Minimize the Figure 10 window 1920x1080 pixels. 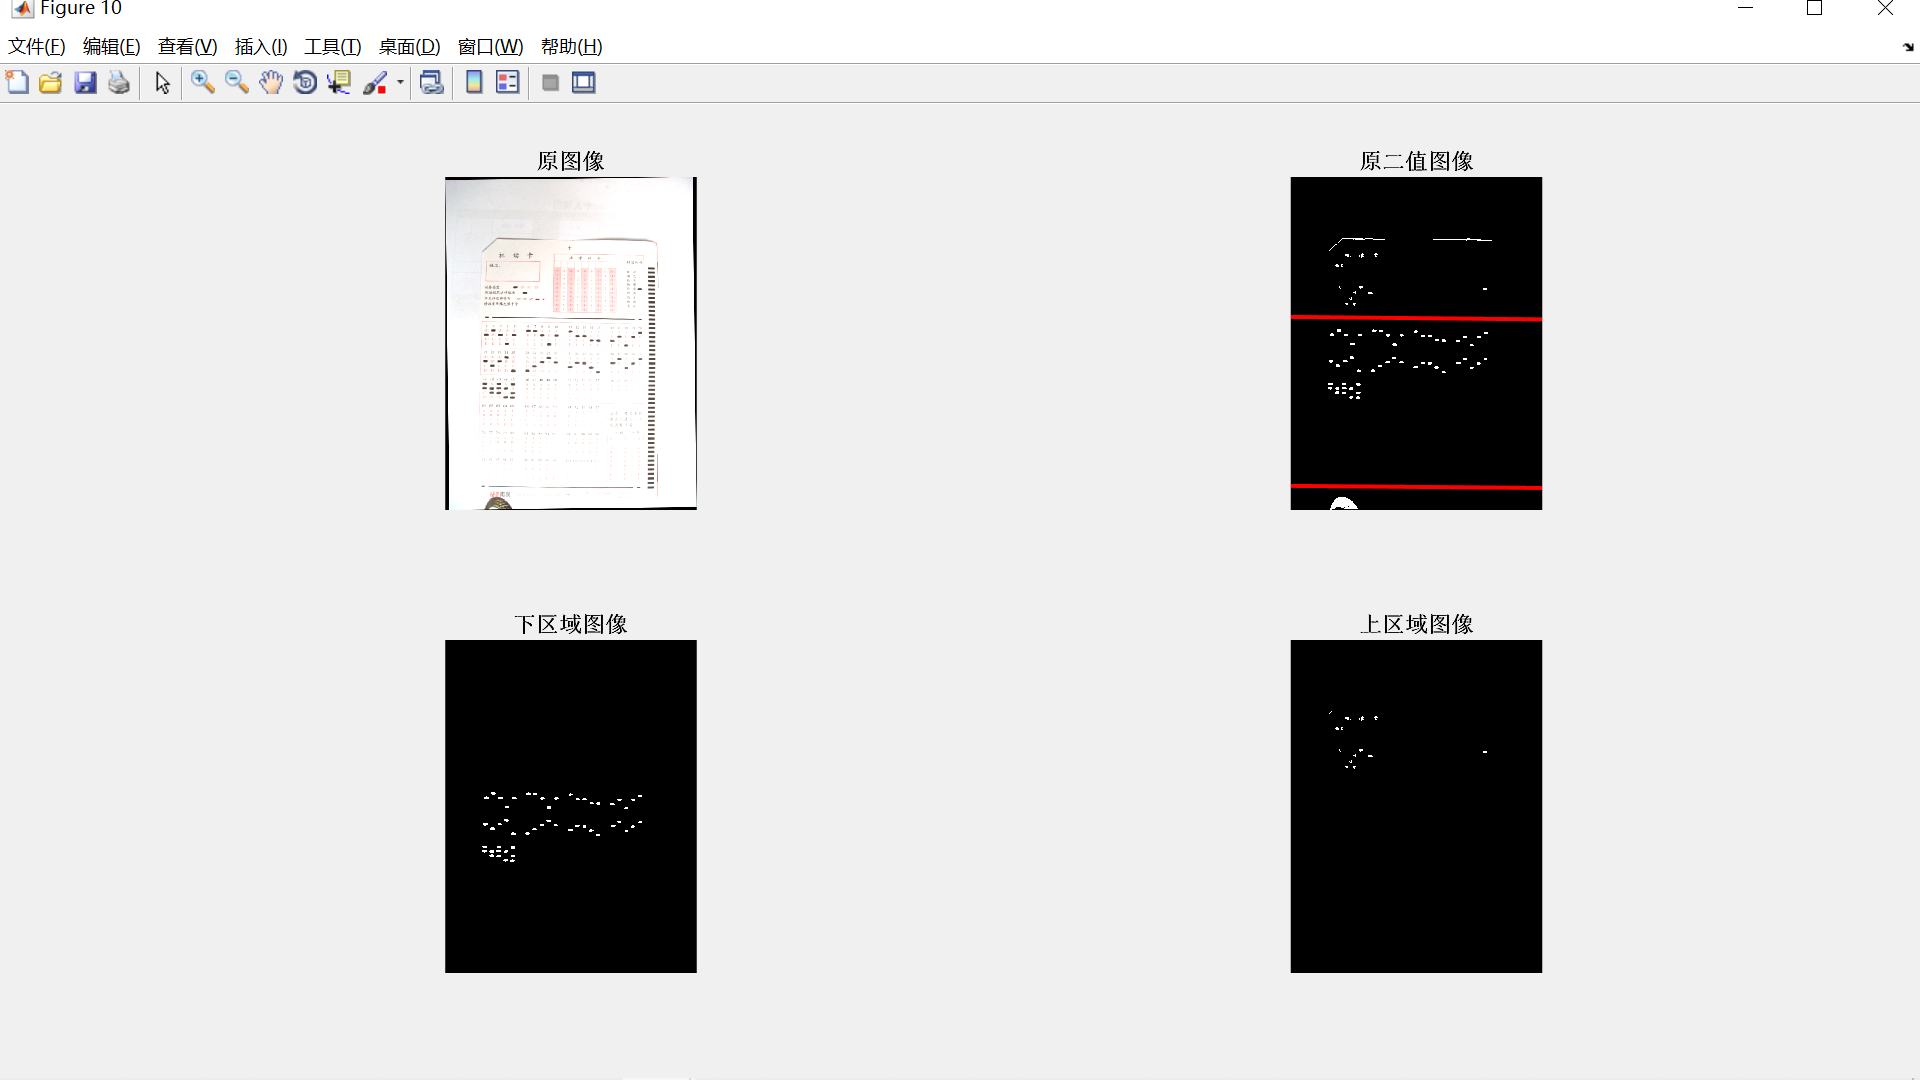click(x=1746, y=9)
